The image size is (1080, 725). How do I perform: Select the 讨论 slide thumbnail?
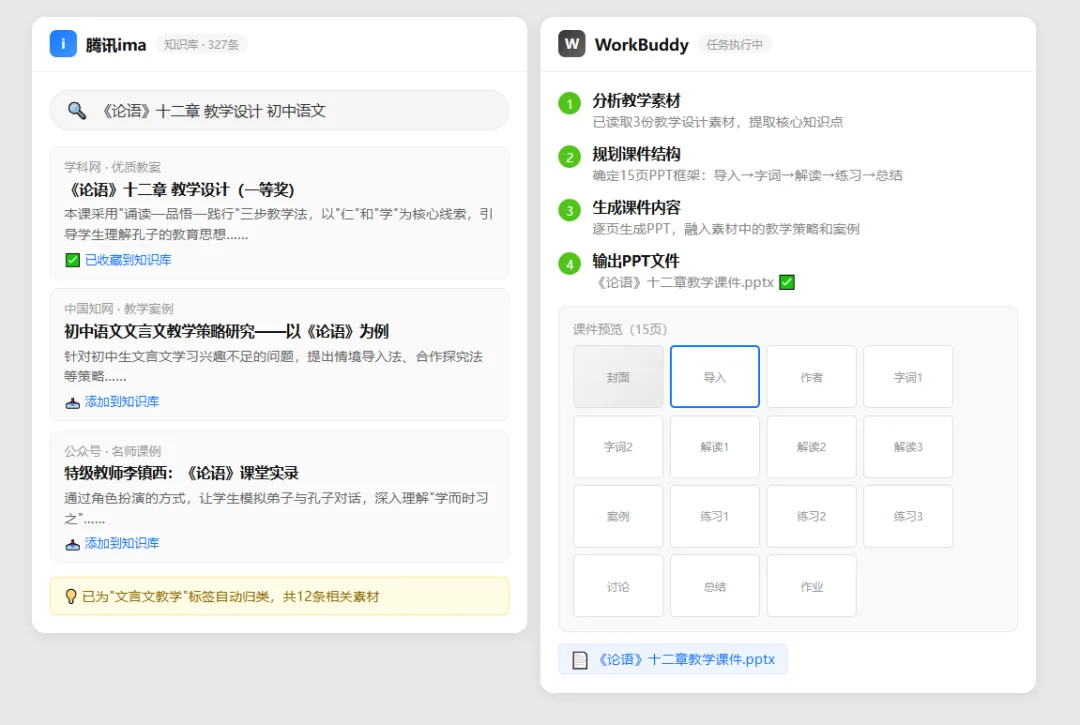619,586
